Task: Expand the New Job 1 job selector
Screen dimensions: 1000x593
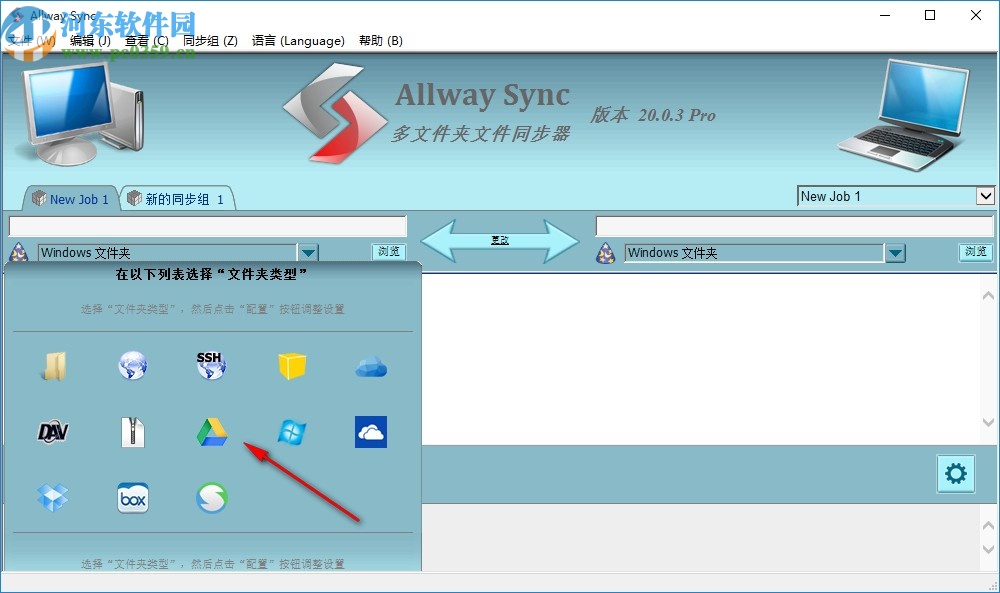Action: pyautogui.click(x=986, y=196)
